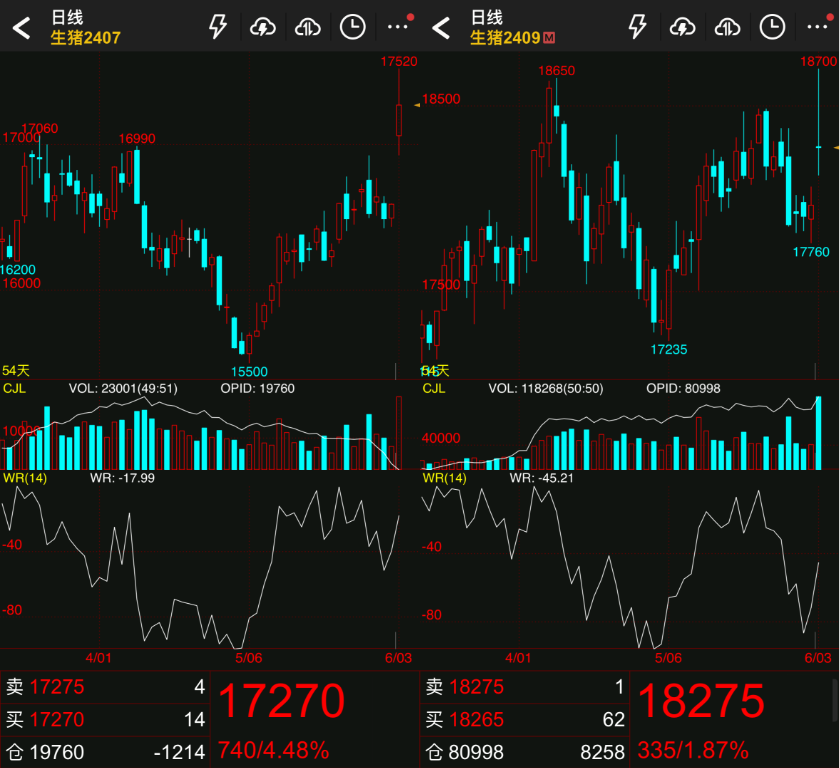The image size is (840, 768).
Task: Change the CJL volume indicator on left chart
Action: point(15,388)
